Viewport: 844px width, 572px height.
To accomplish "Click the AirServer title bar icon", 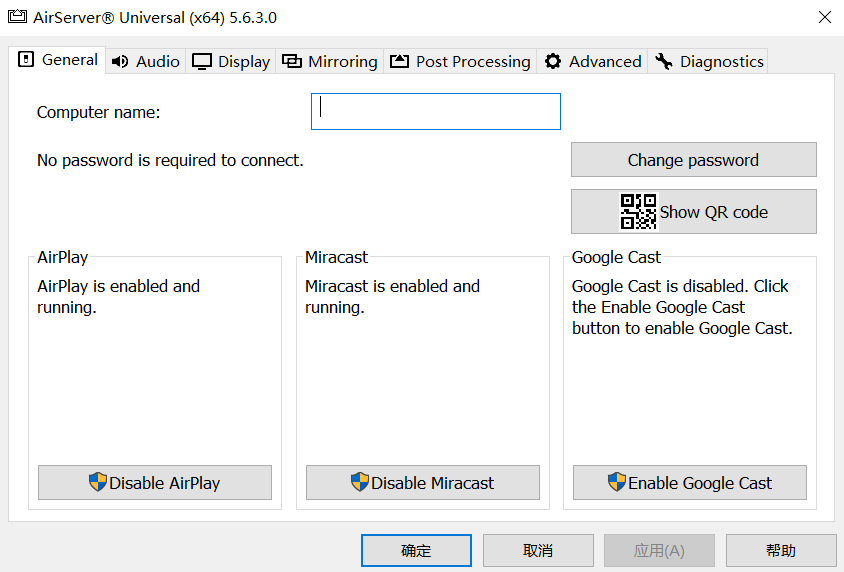I will point(17,17).
